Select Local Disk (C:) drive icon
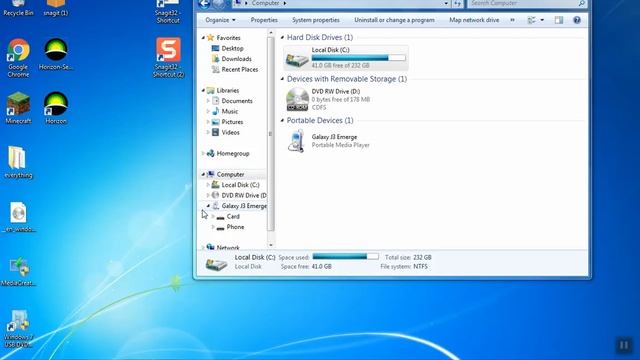Screen dimensions: 640x360 (x=297, y=60)
